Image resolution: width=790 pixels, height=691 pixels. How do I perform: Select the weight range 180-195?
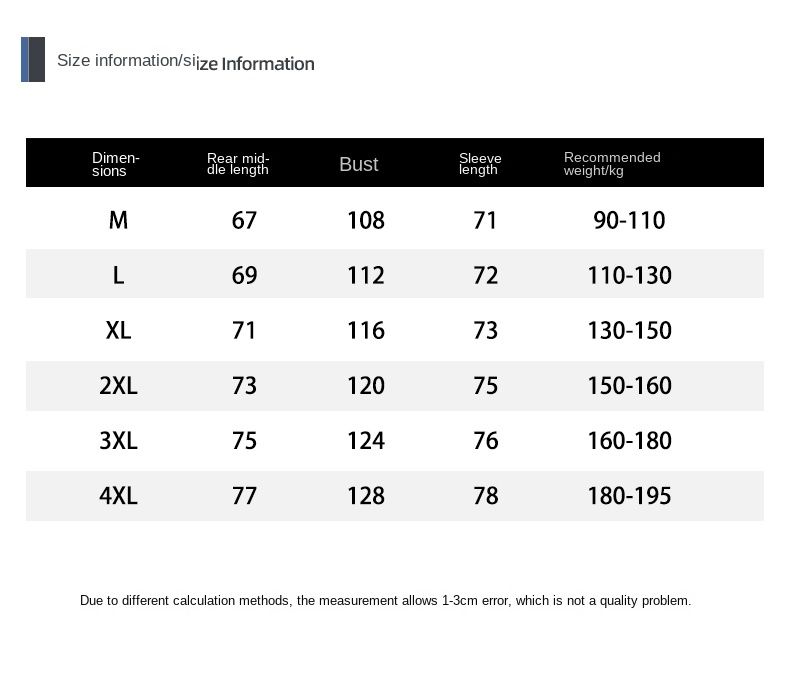pos(630,495)
